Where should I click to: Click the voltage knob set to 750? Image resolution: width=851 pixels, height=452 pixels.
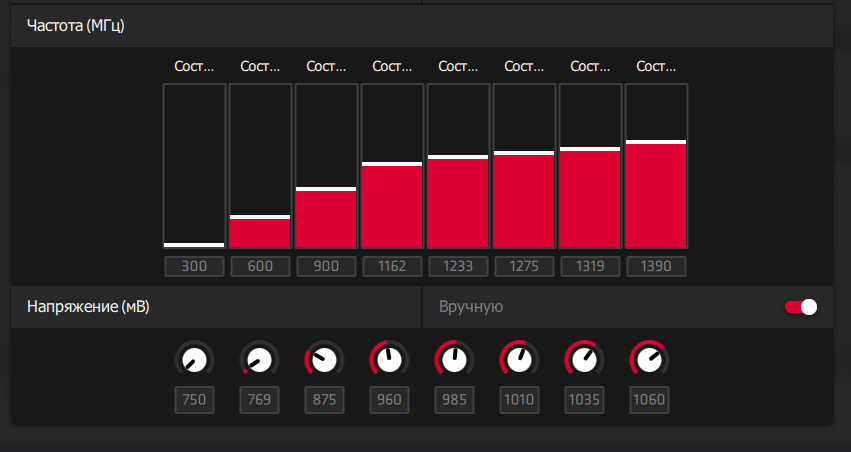click(x=194, y=358)
